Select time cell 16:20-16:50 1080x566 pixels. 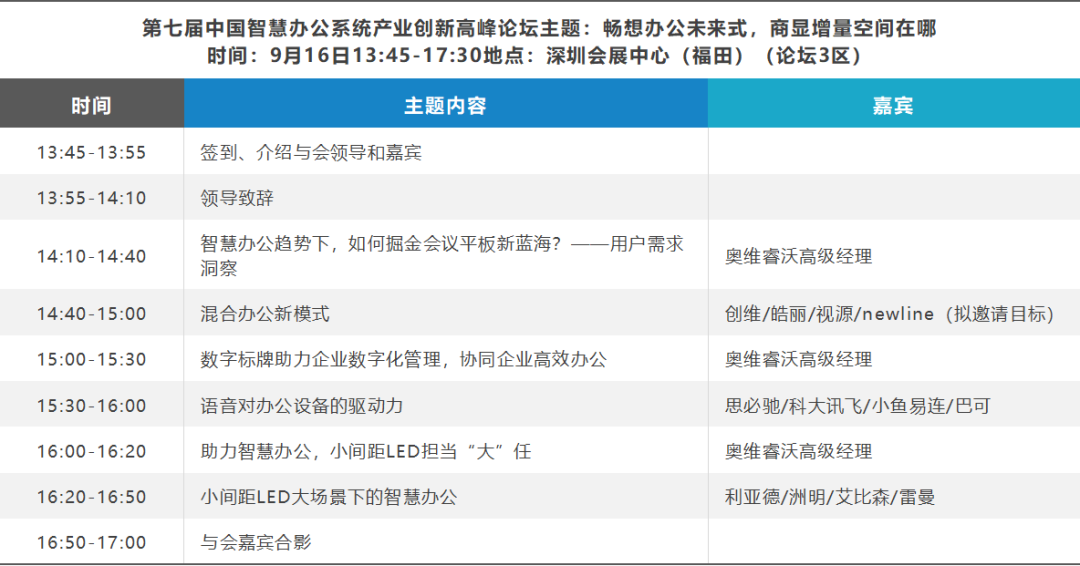coord(92,496)
